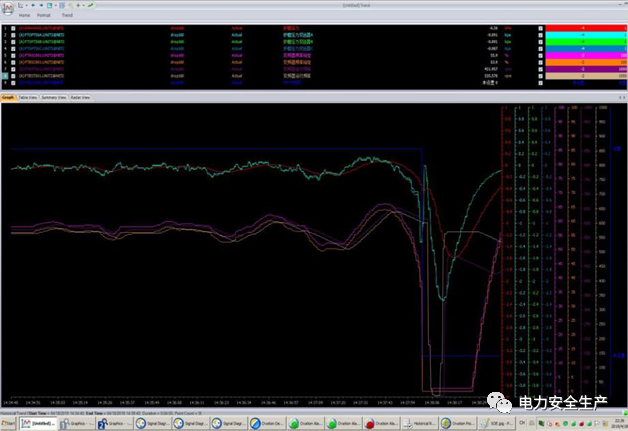Click the chart axes icon in quick toolbar

20,5
